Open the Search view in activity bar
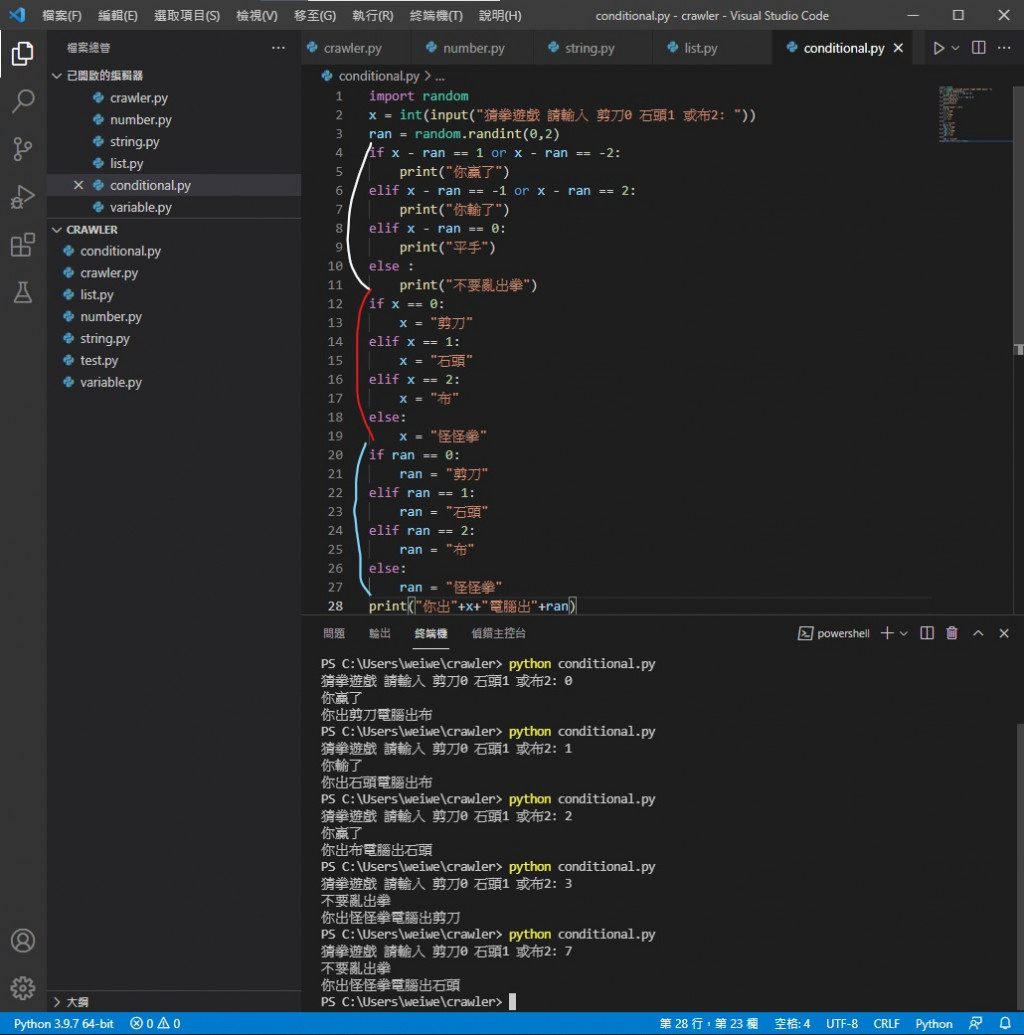Image resolution: width=1024 pixels, height=1035 pixels. [22, 101]
